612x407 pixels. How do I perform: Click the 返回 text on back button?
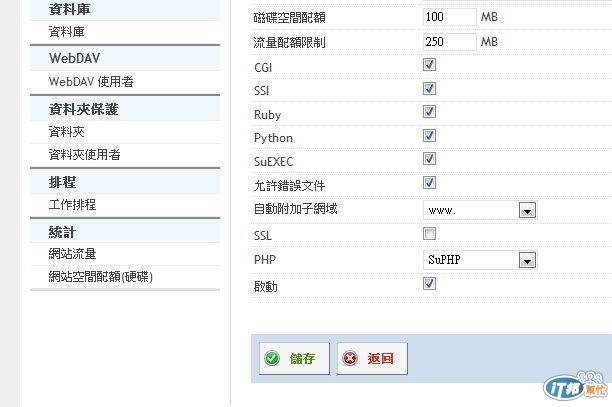pos(381,359)
